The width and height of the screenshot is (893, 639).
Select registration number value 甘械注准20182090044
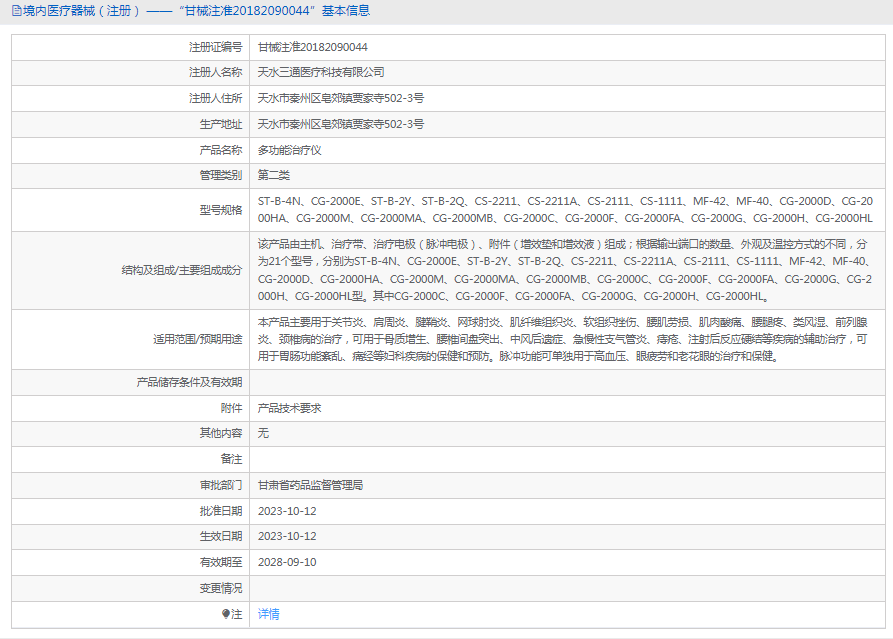coord(313,47)
